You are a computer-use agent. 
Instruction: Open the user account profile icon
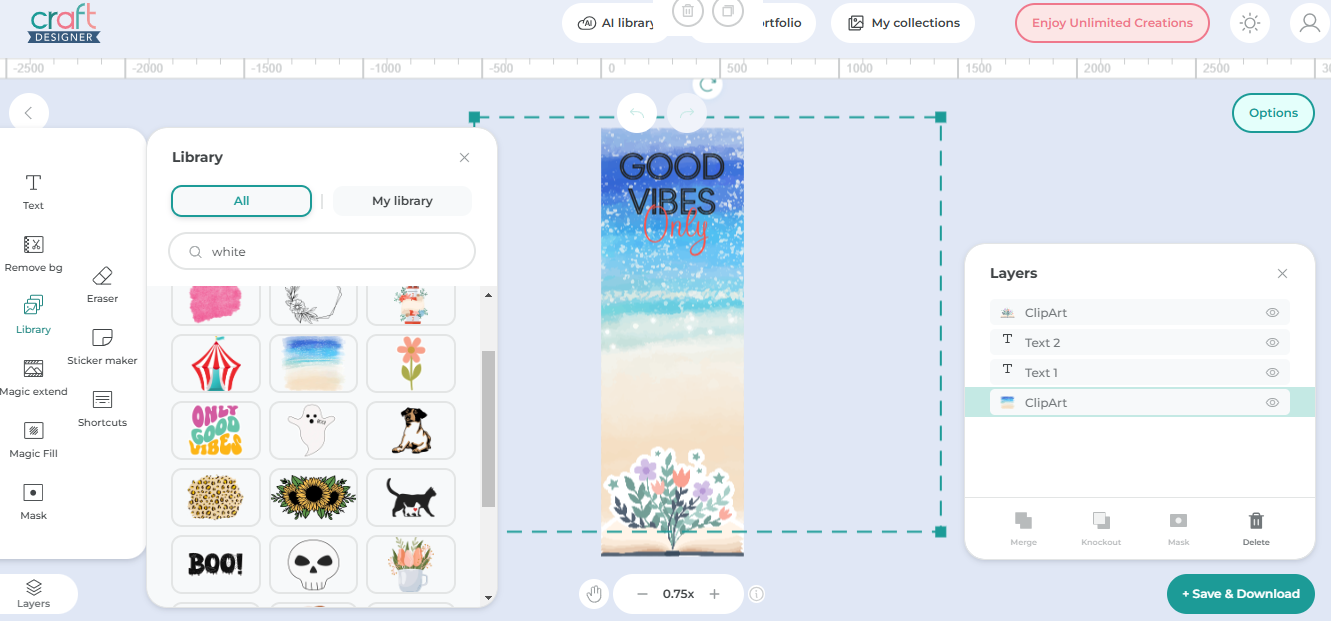[x=1310, y=23]
